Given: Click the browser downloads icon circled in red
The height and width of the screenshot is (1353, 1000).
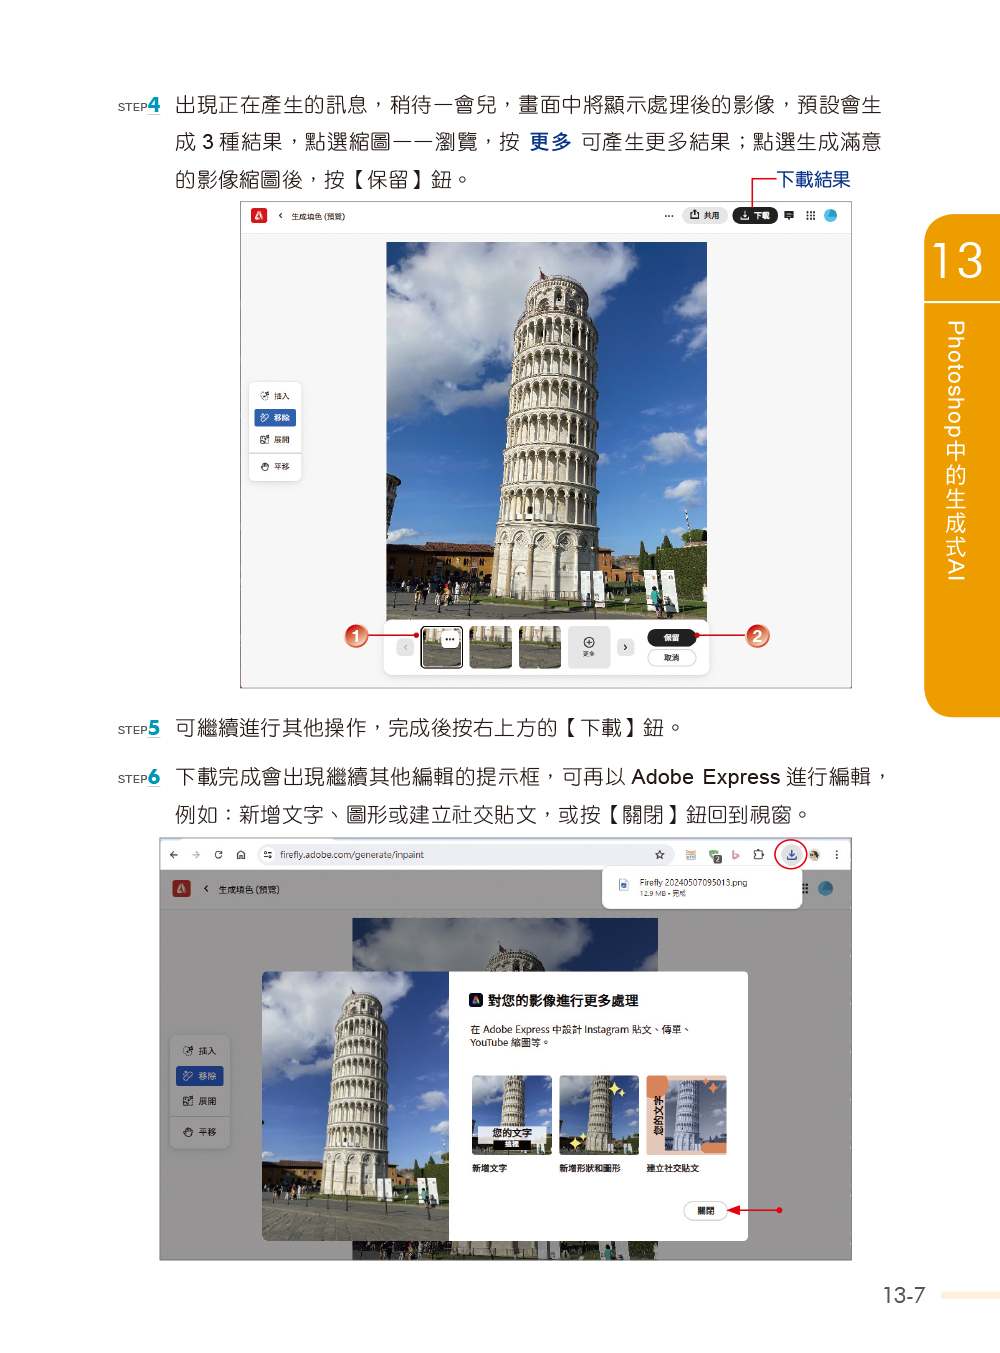Looking at the screenshot, I should 791,855.
